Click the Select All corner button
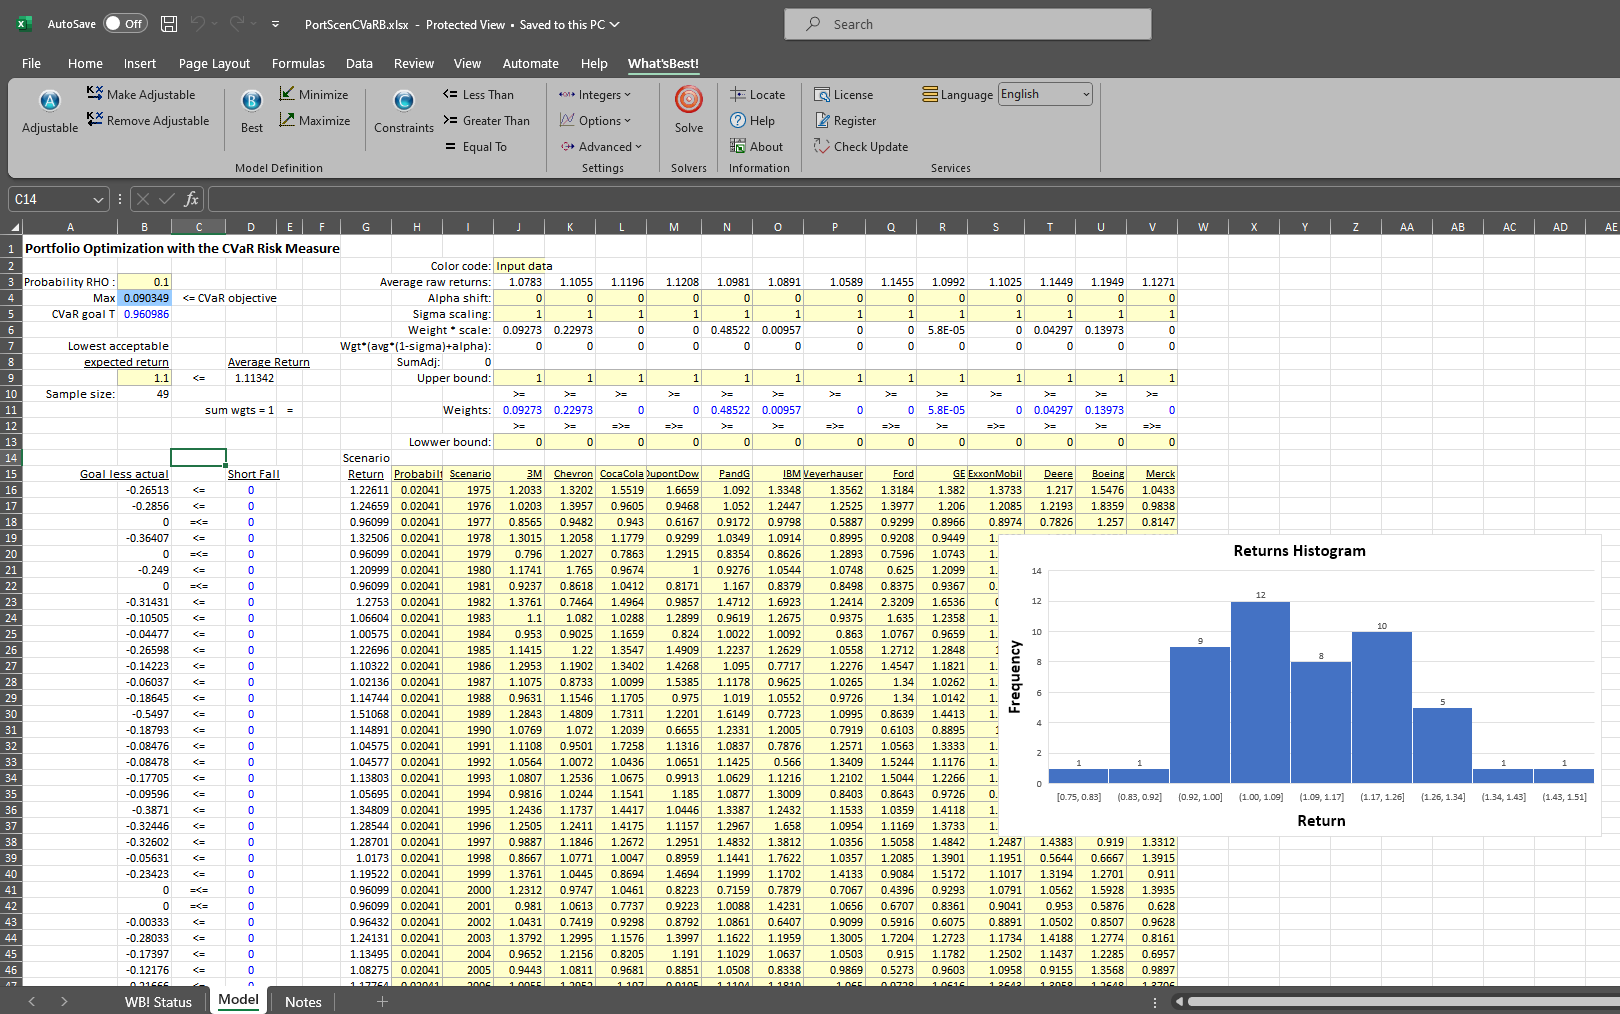This screenshot has height=1014, width=1620. click(x=14, y=227)
